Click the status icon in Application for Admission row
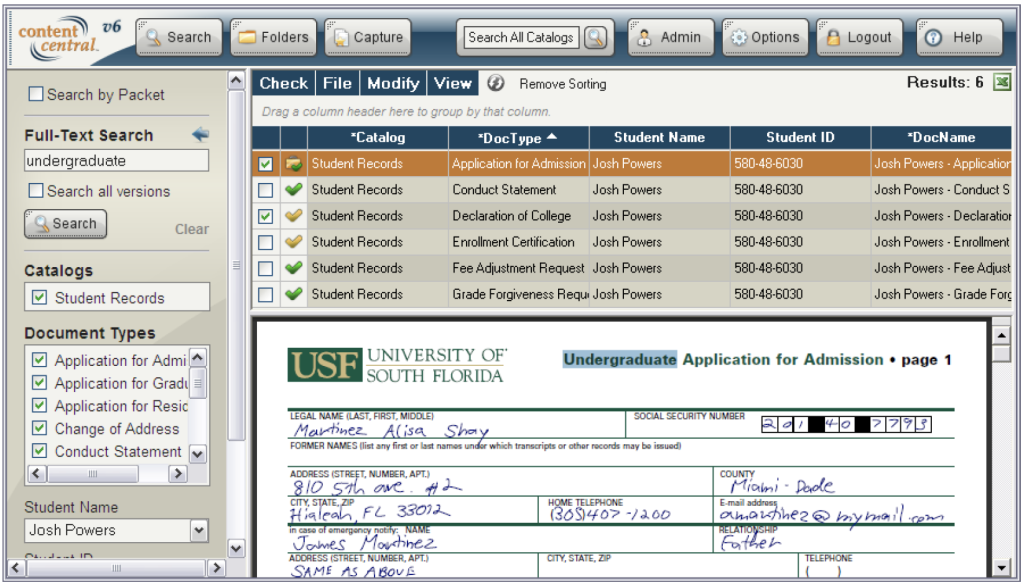This screenshot has height=585, width=1024. pyautogui.click(x=294, y=164)
